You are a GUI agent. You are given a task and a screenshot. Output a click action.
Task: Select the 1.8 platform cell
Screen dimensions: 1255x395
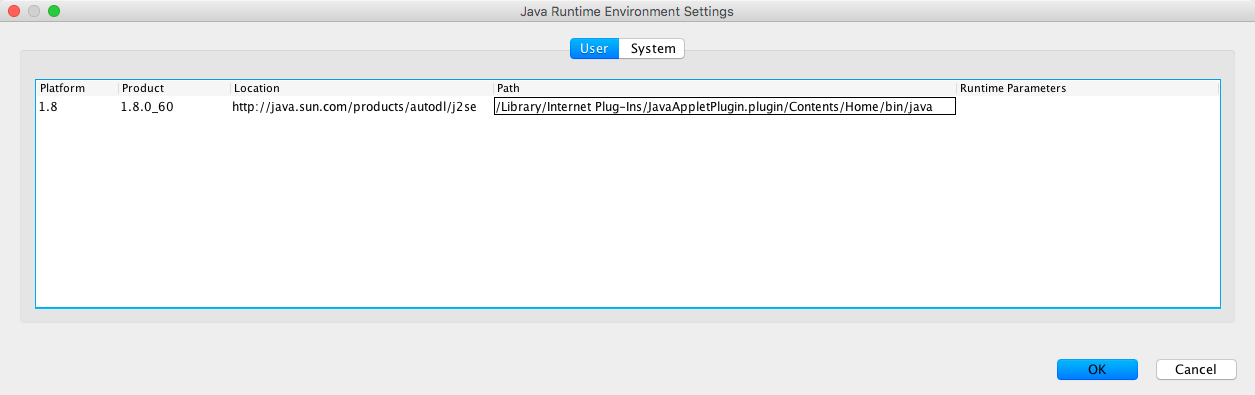click(x=77, y=106)
